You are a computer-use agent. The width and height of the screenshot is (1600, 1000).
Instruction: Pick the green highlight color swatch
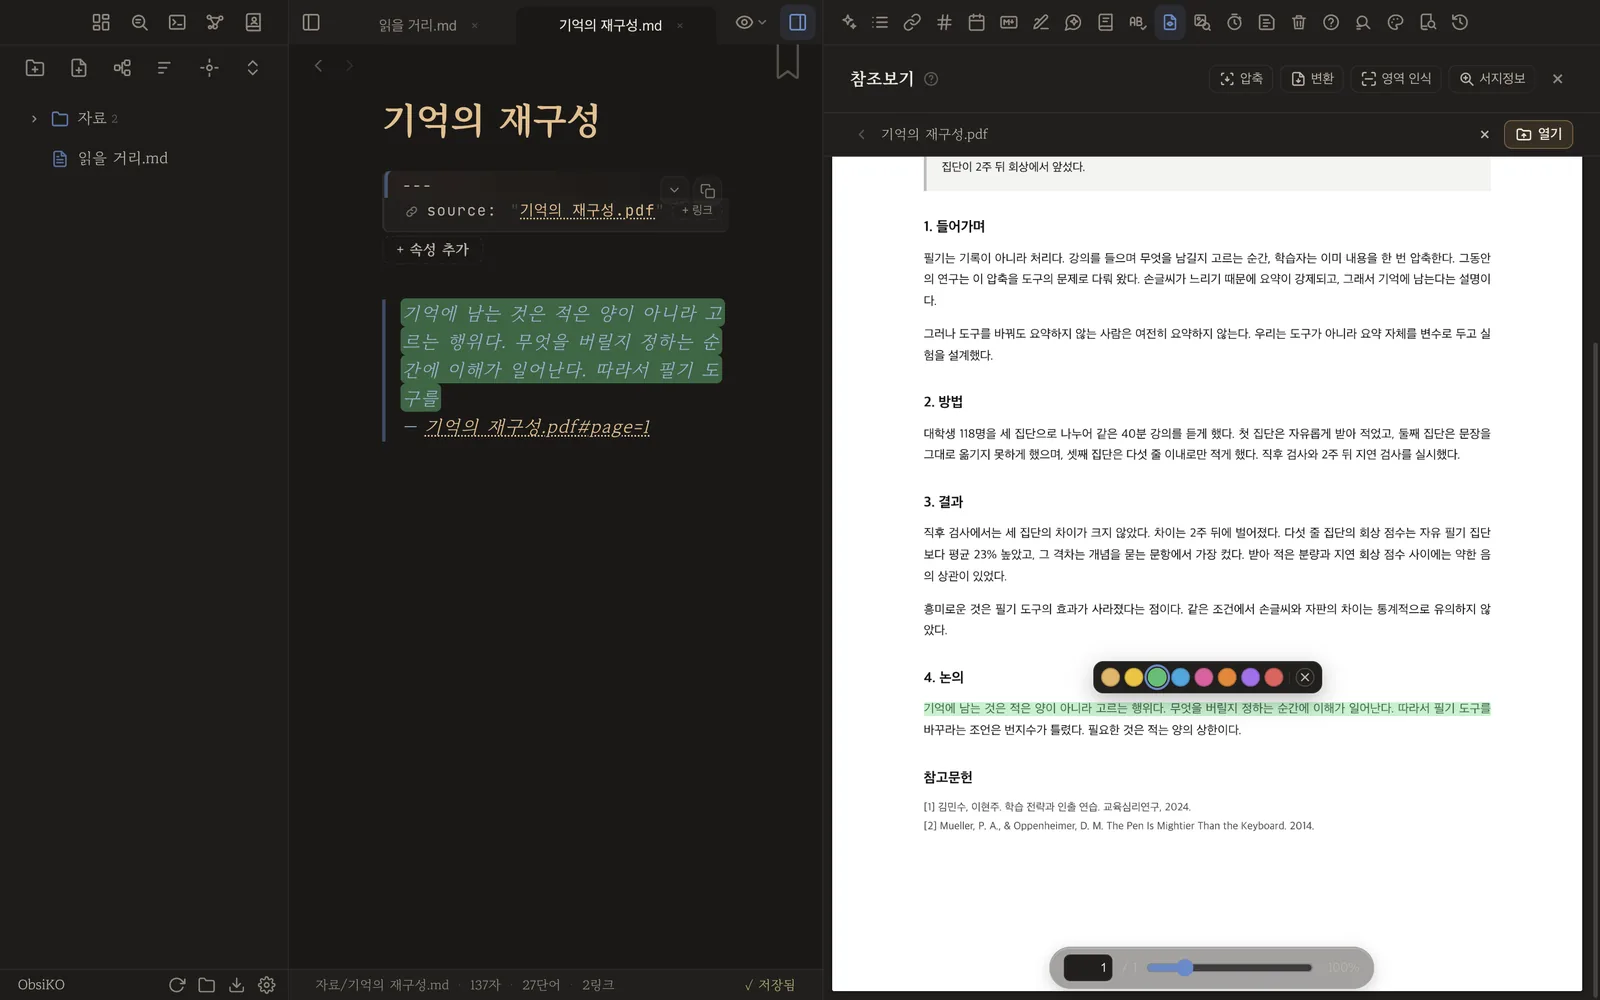[x=1157, y=677]
